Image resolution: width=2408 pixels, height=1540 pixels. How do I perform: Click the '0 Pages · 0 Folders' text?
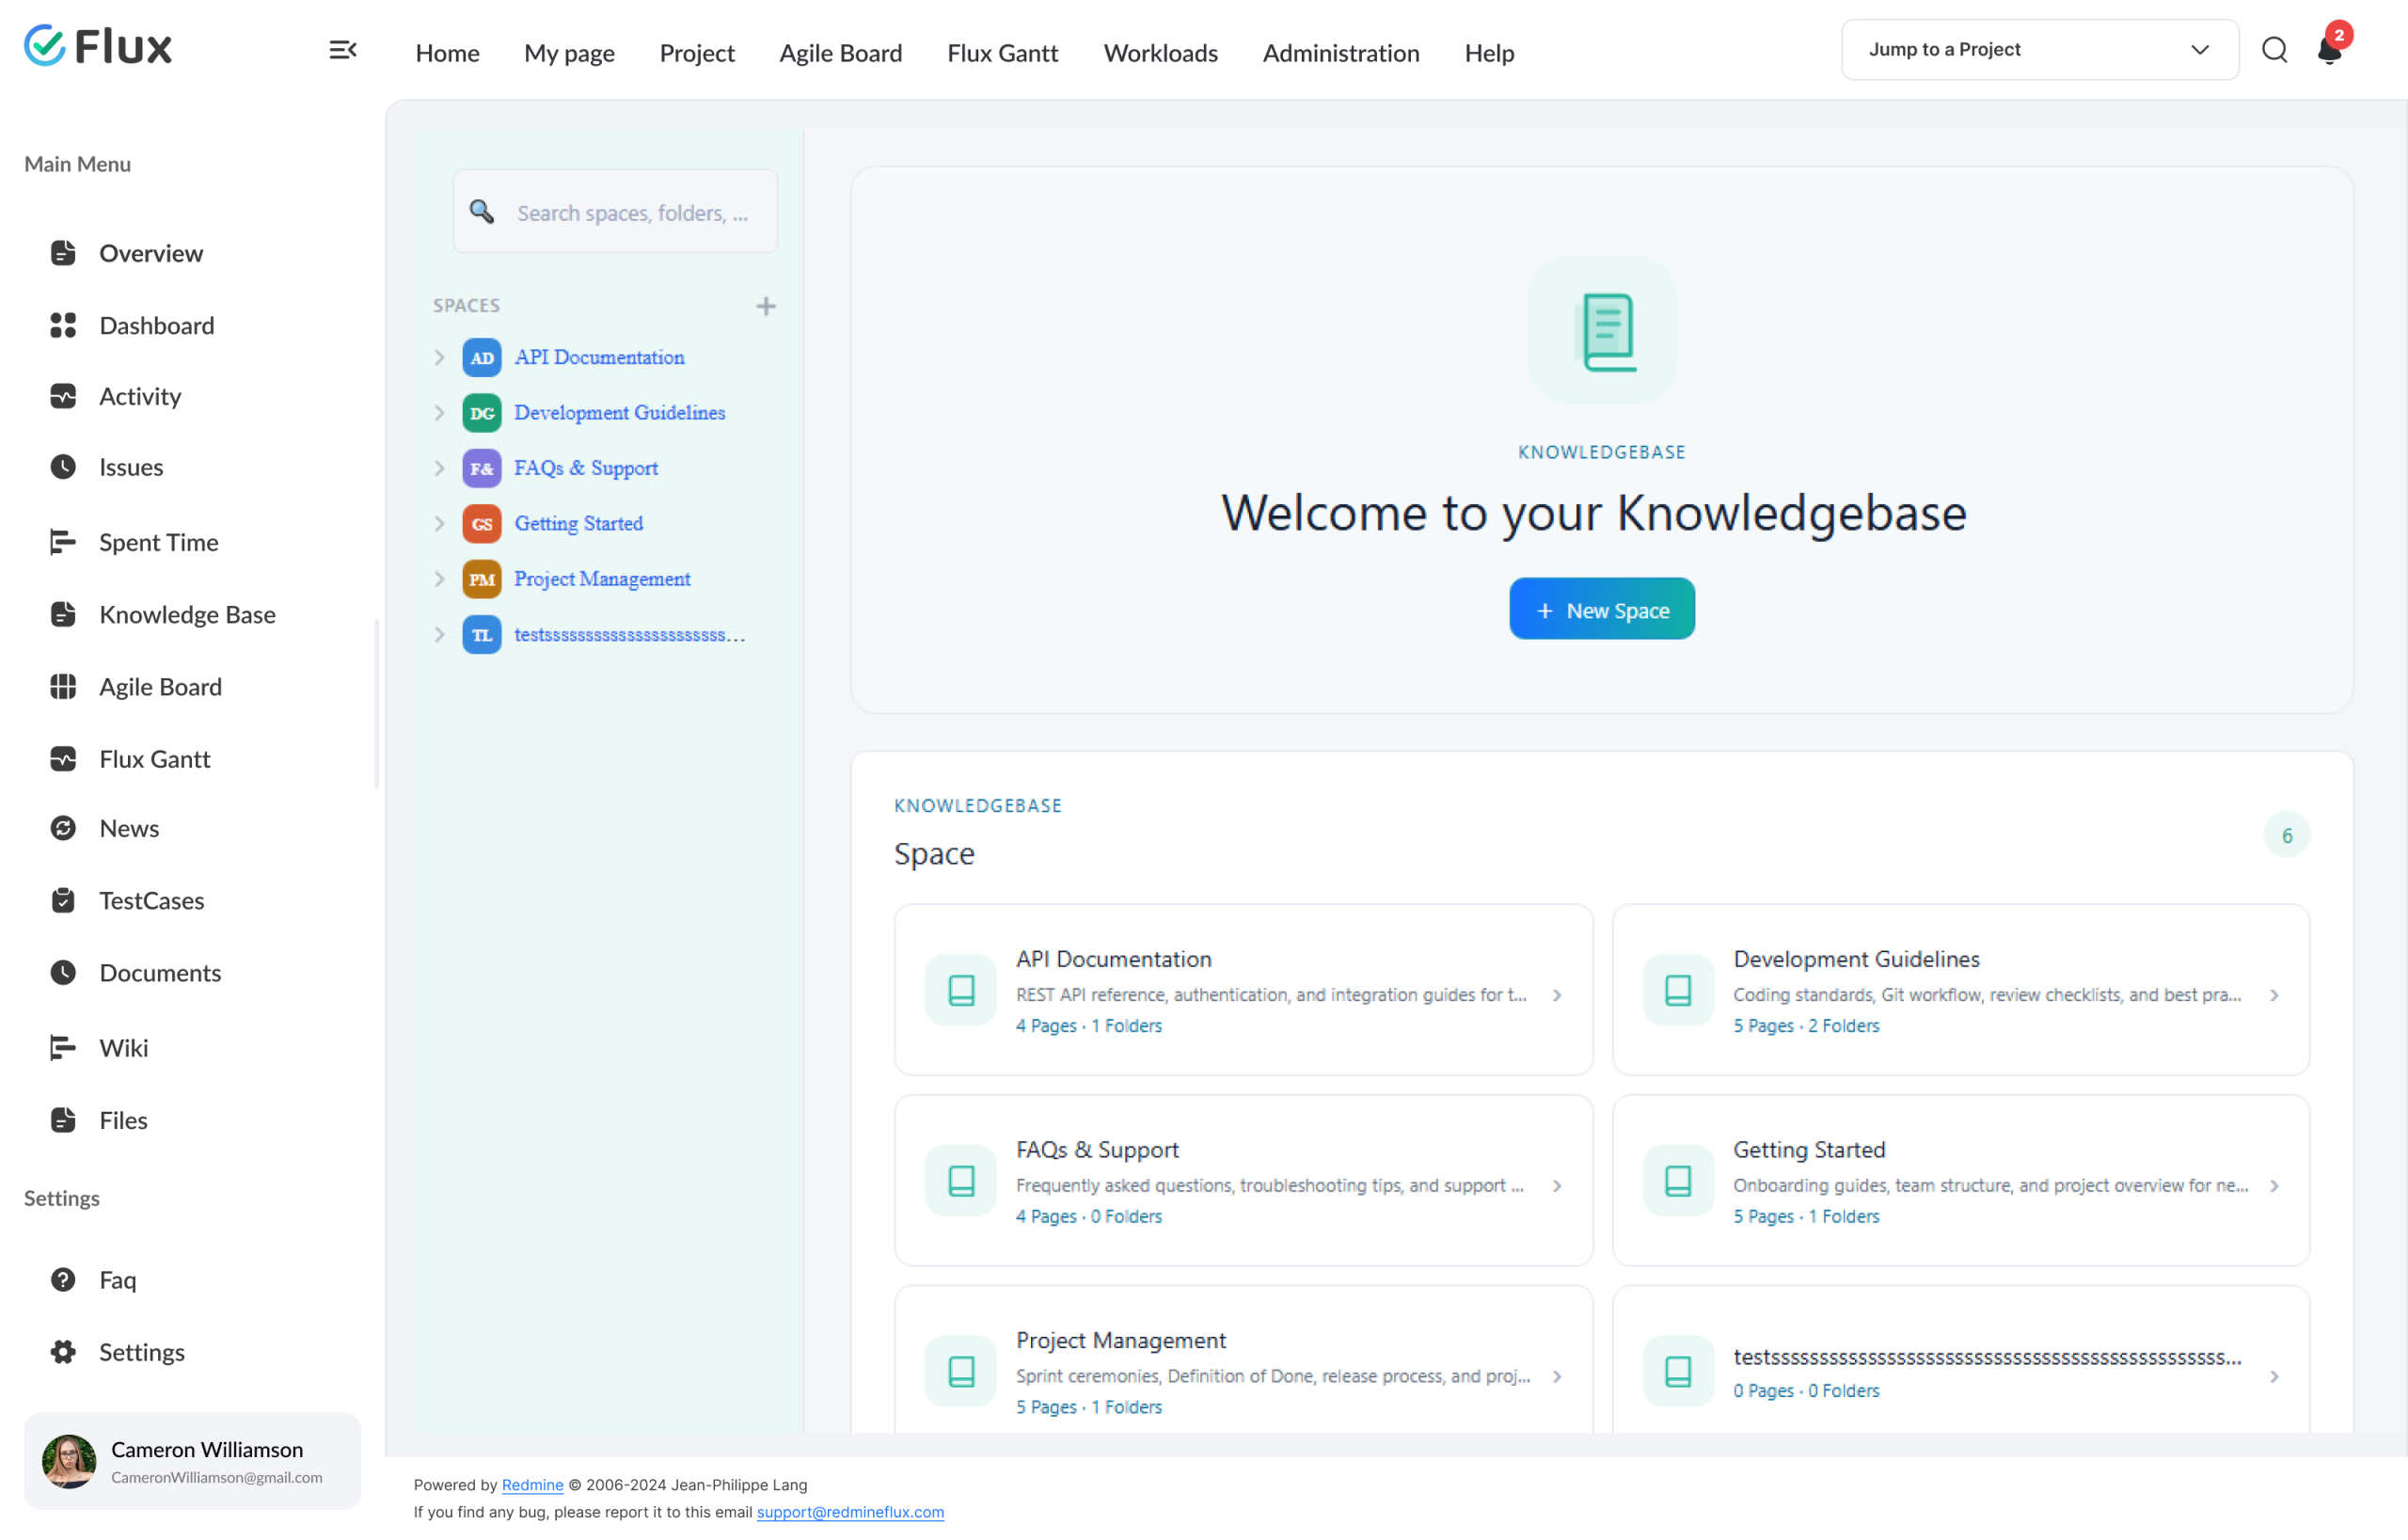(x=1806, y=1390)
